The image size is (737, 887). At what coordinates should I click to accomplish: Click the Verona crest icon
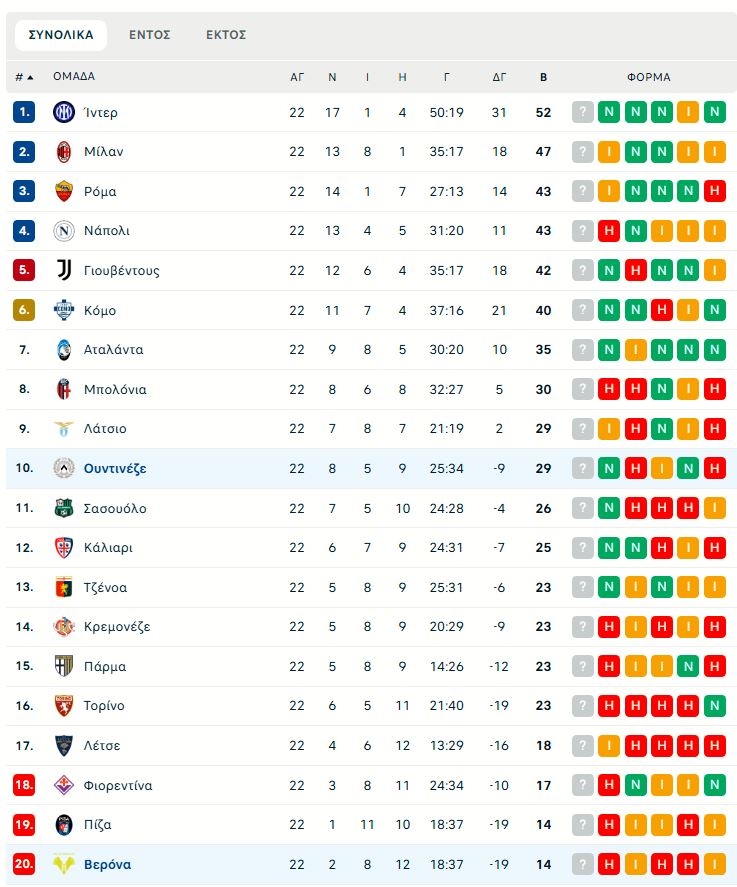click(x=64, y=864)
